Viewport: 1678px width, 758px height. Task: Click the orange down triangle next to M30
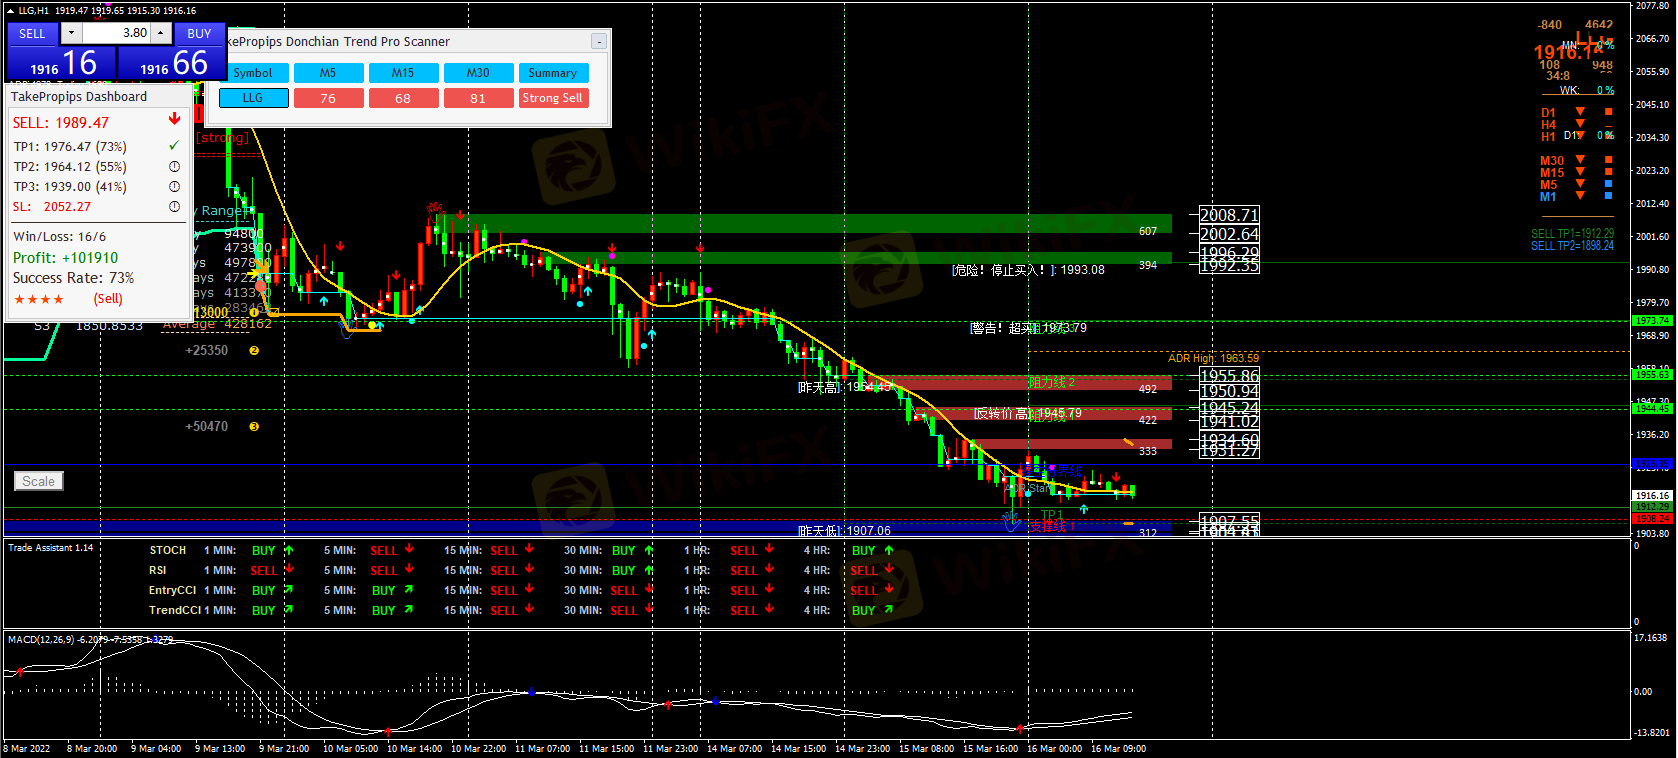1580,160
